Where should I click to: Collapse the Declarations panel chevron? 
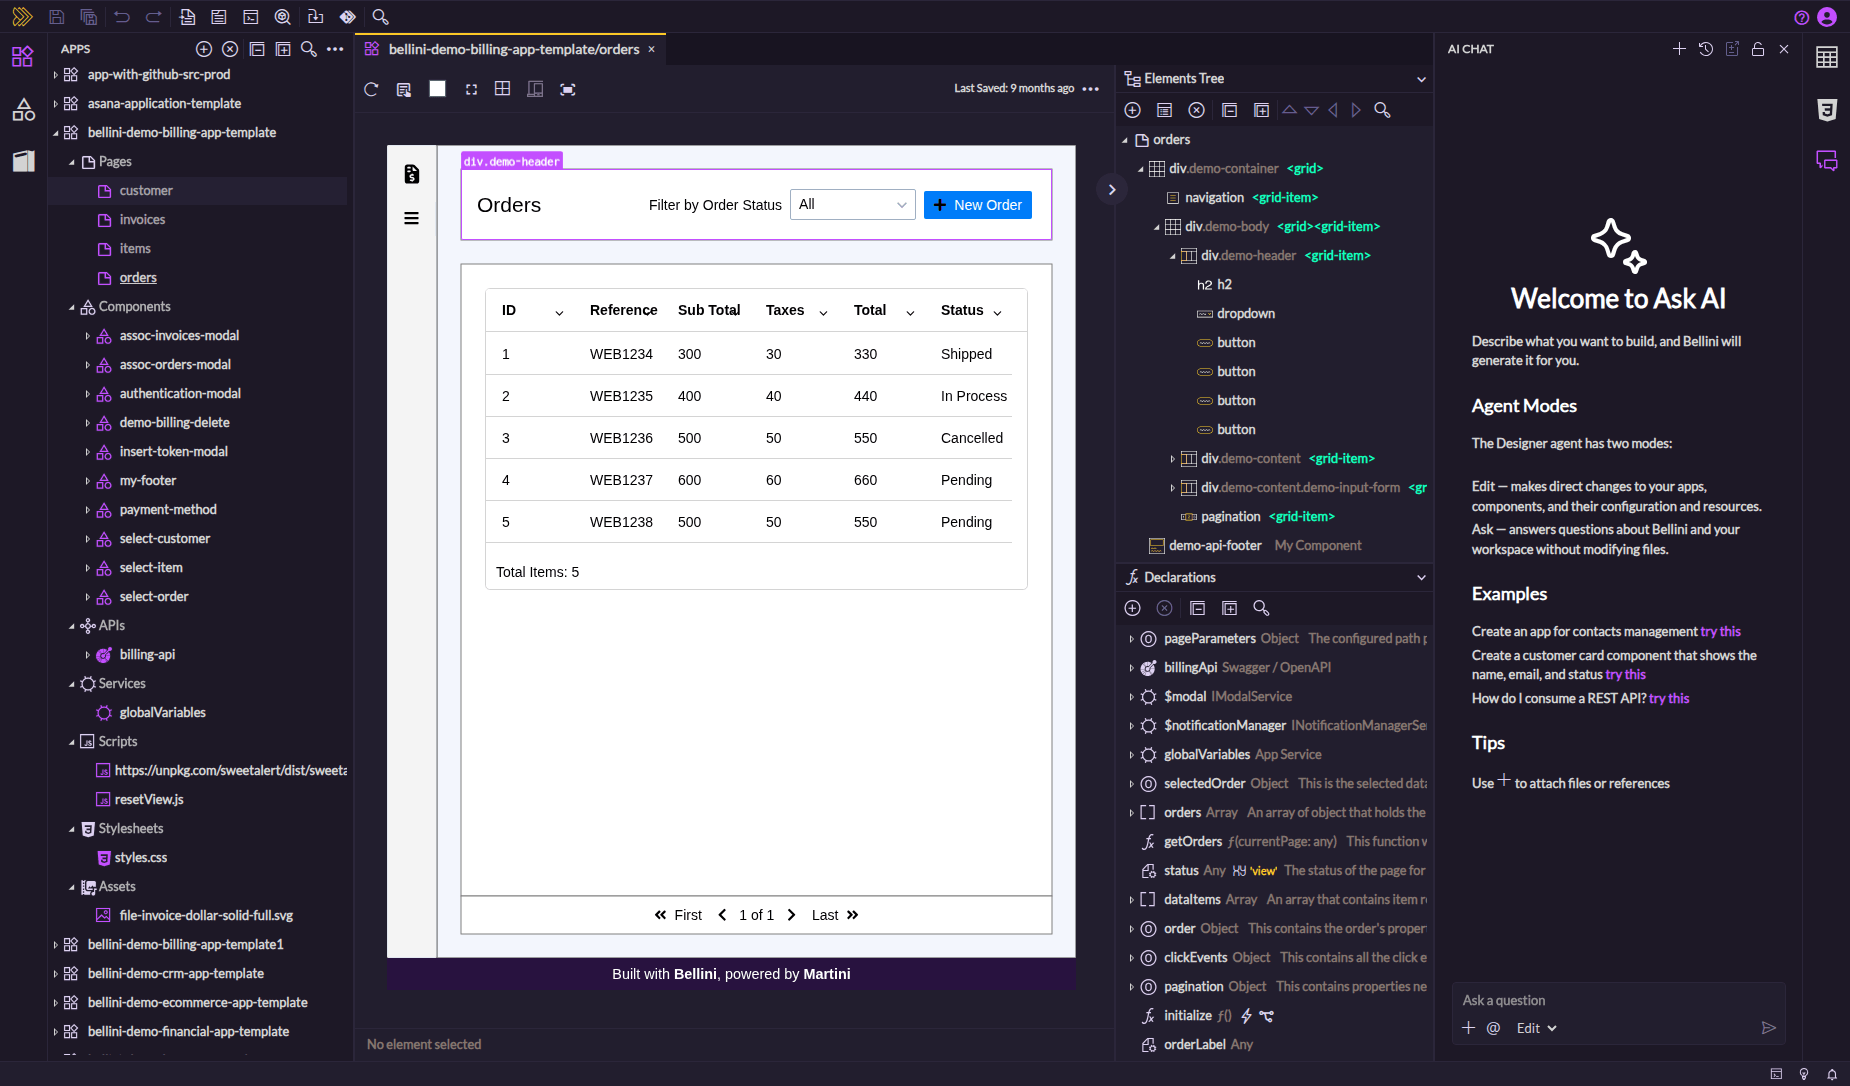(x=1421, y=578)
